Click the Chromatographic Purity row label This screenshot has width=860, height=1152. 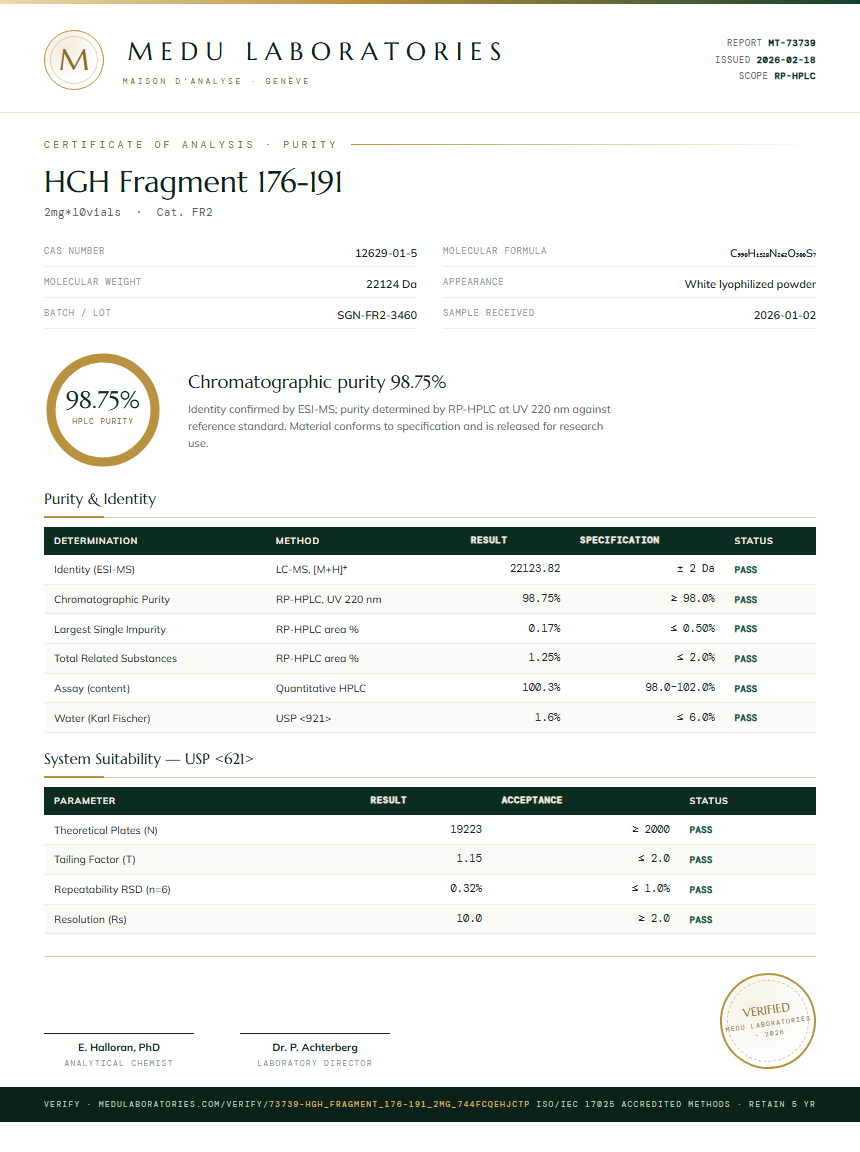(112, 600)
